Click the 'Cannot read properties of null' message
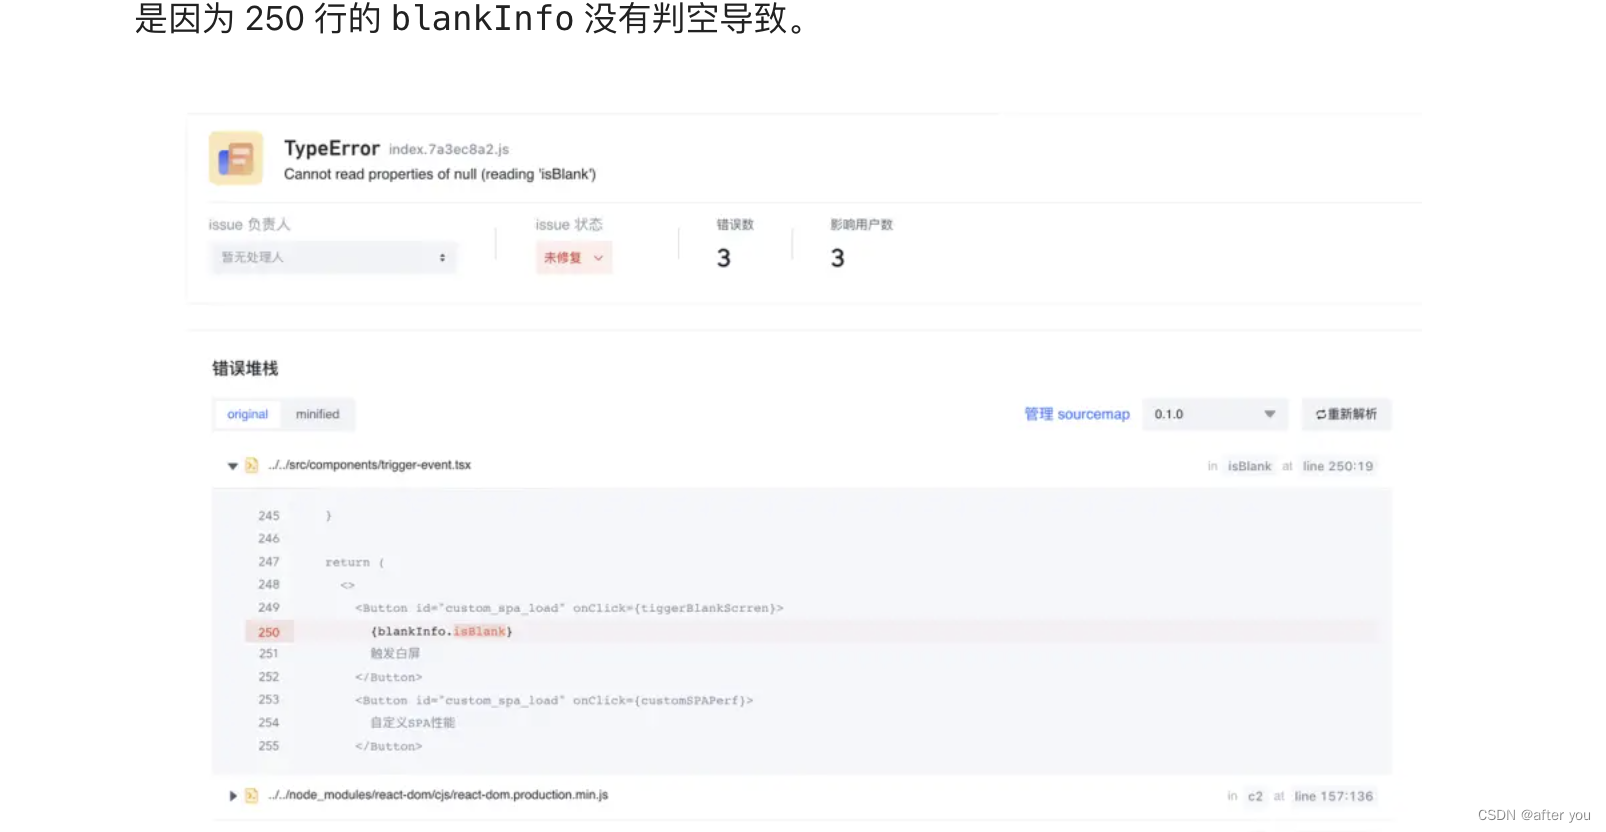 pyautogui.click(x=440, y=174)
